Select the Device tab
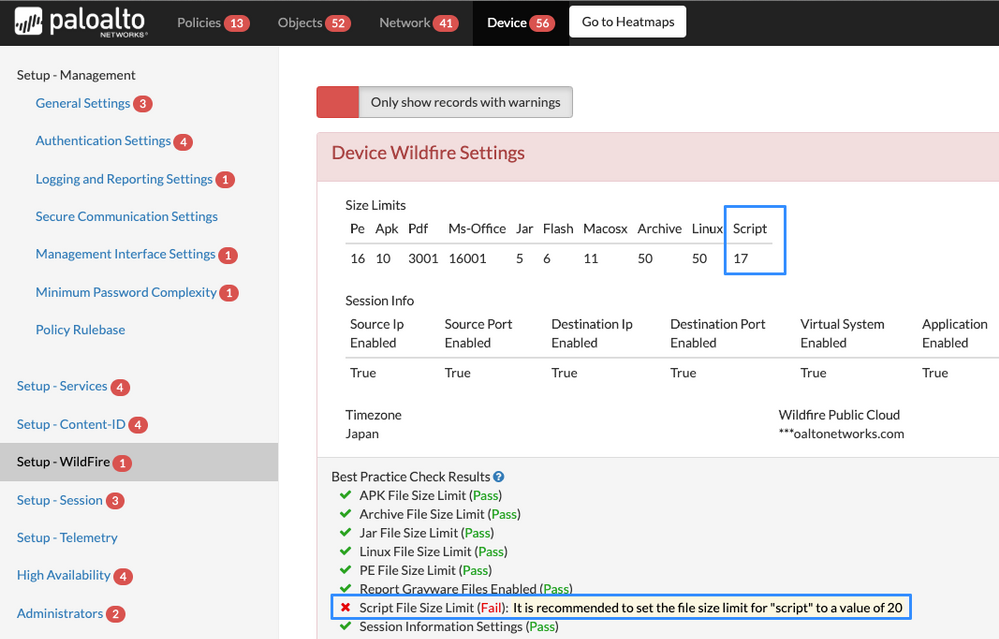 click(506, 23)
